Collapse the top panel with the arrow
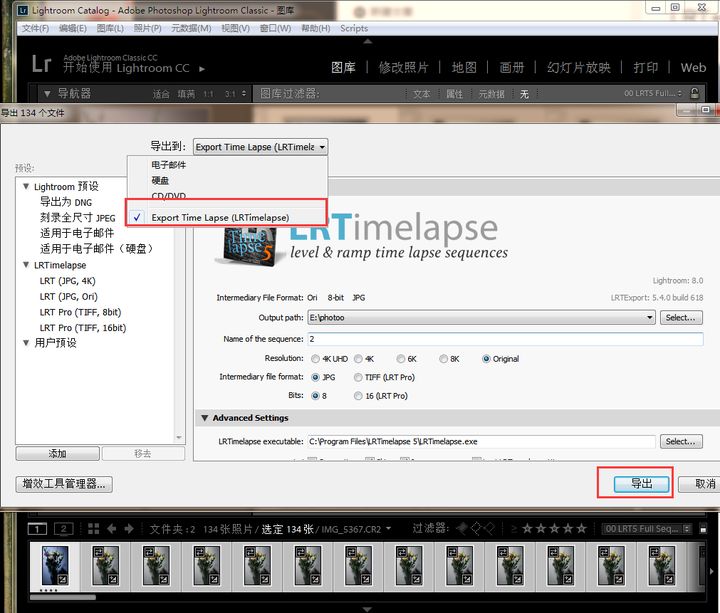The width and height of the screenshot is (720, 613). (367, 41)
